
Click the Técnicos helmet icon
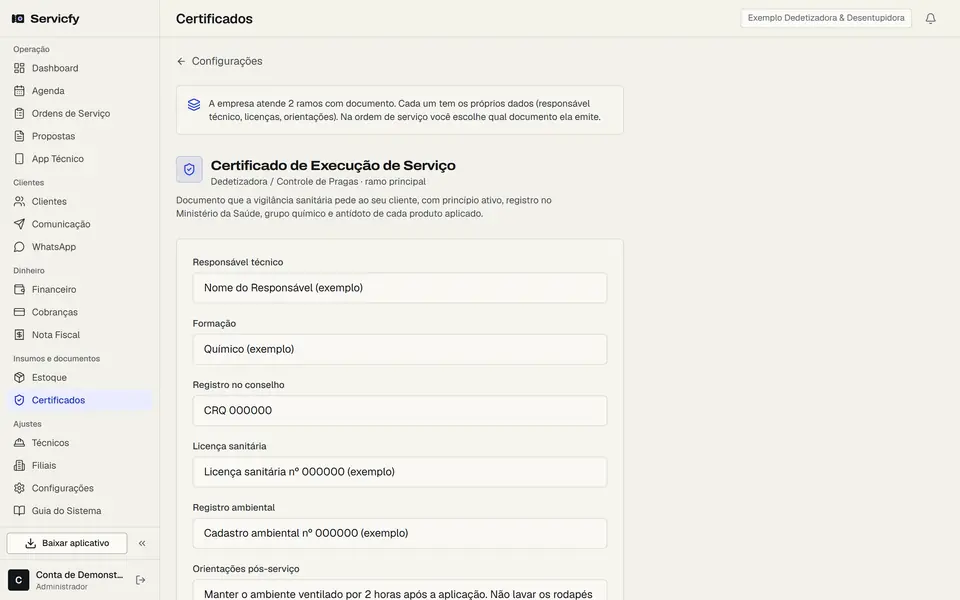click(x=19, y=443)
